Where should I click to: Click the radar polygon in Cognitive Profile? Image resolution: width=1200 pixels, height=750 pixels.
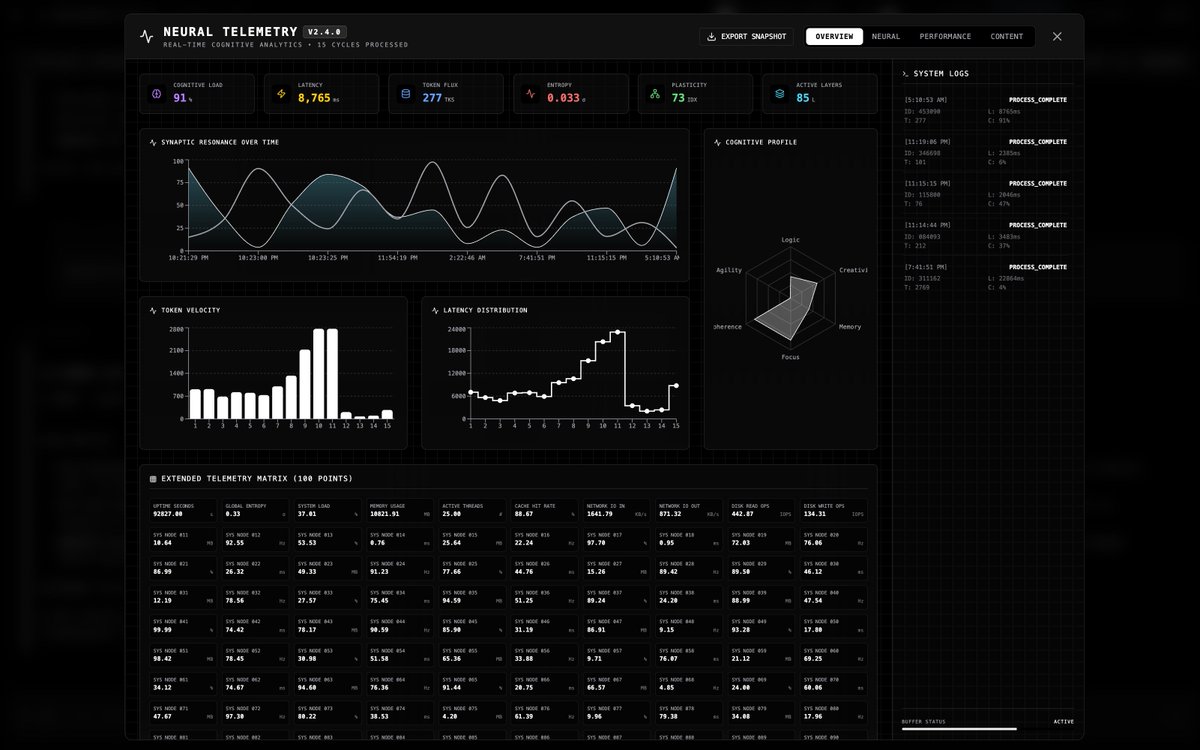791,307
